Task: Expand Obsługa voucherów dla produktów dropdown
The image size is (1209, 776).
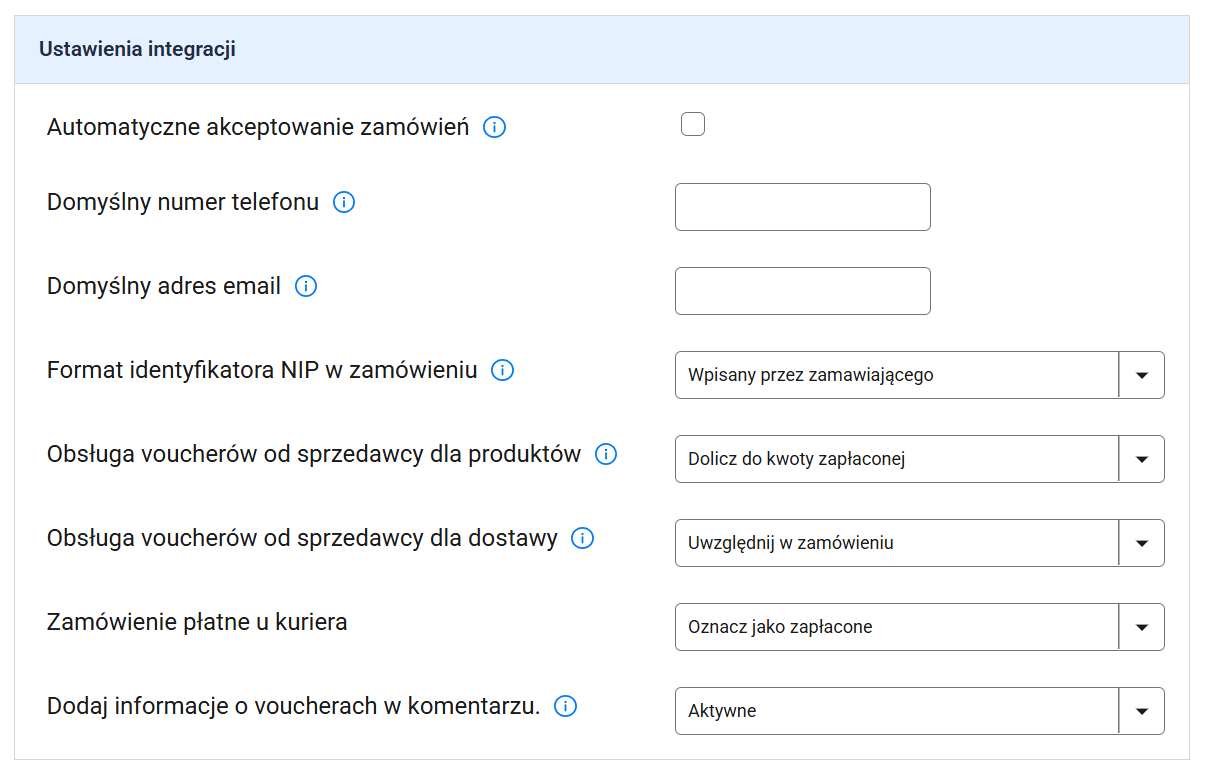Action: [1141, 459]
